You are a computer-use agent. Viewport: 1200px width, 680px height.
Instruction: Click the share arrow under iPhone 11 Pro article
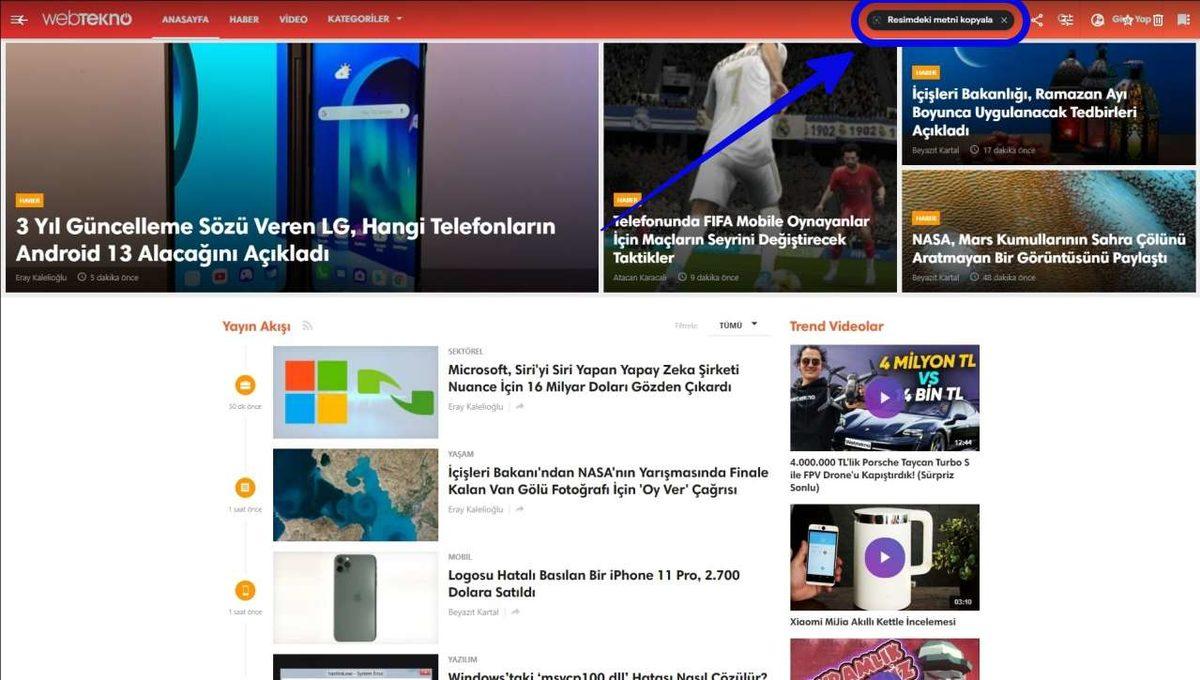click(516, 612)
